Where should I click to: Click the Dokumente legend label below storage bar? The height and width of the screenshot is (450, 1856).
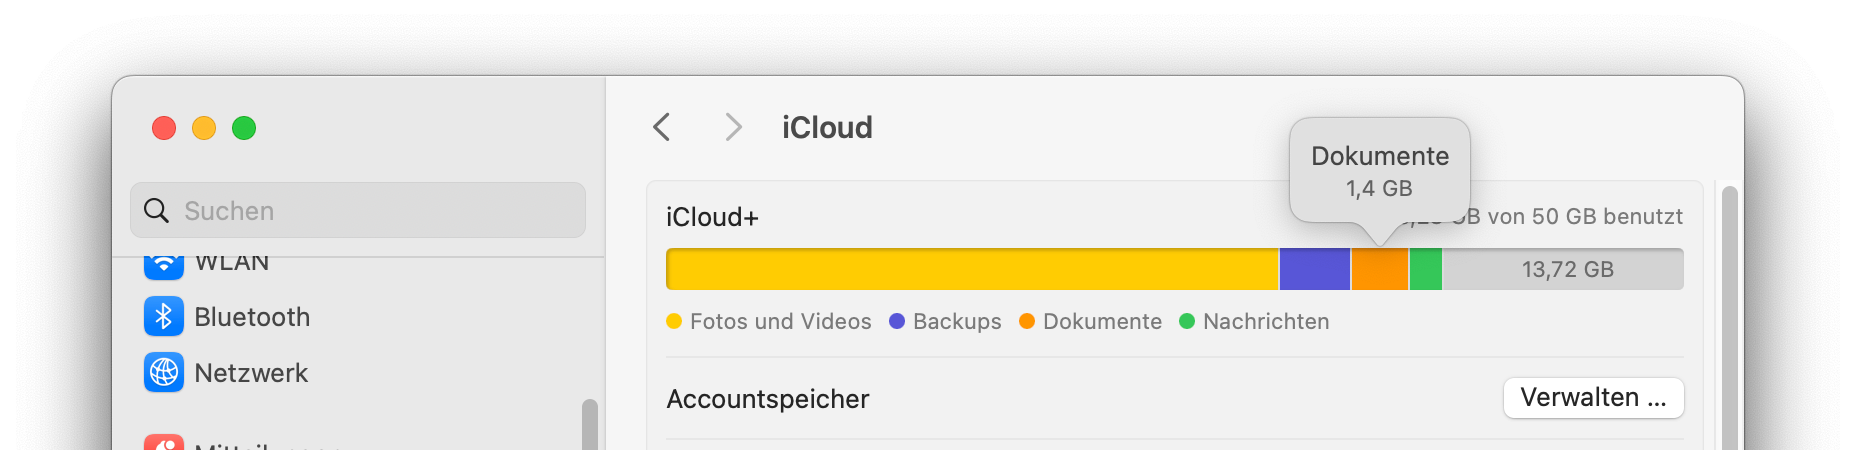coord(1102,321)
